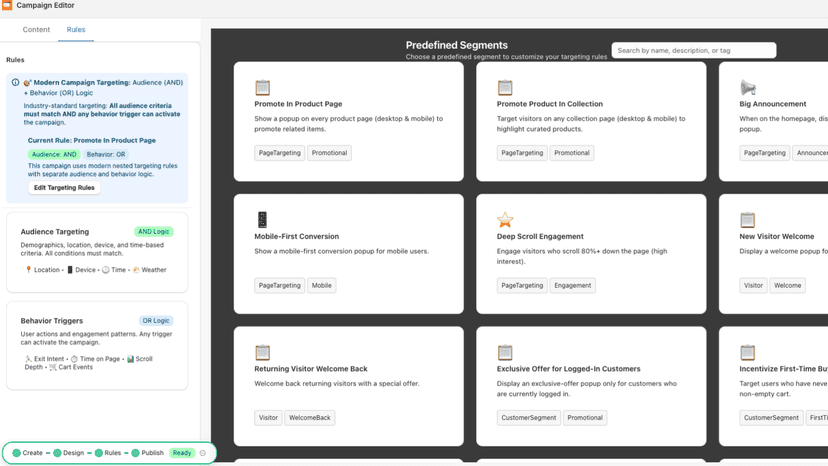Click the Time on Page stopwatch icon
This screenshot has height=466, width=828.
[74, 359]
